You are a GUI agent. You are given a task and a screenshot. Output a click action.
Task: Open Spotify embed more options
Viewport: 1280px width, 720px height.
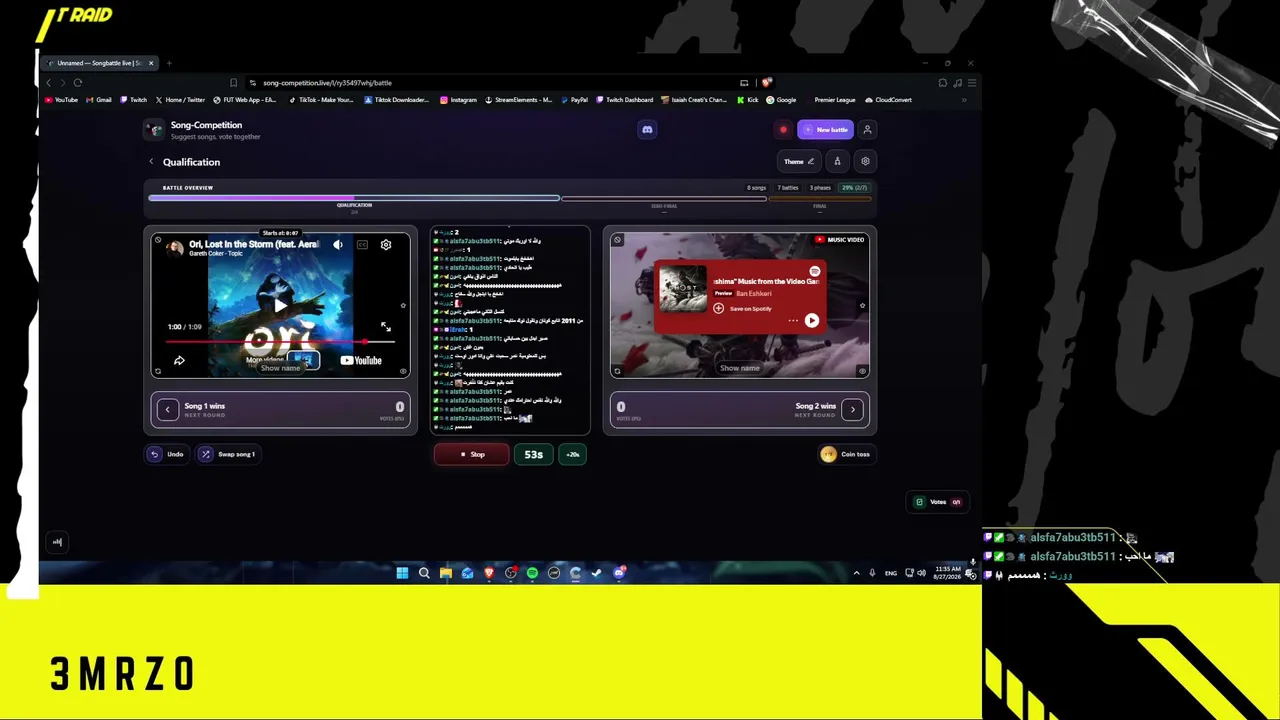click(x=793, y=321)
